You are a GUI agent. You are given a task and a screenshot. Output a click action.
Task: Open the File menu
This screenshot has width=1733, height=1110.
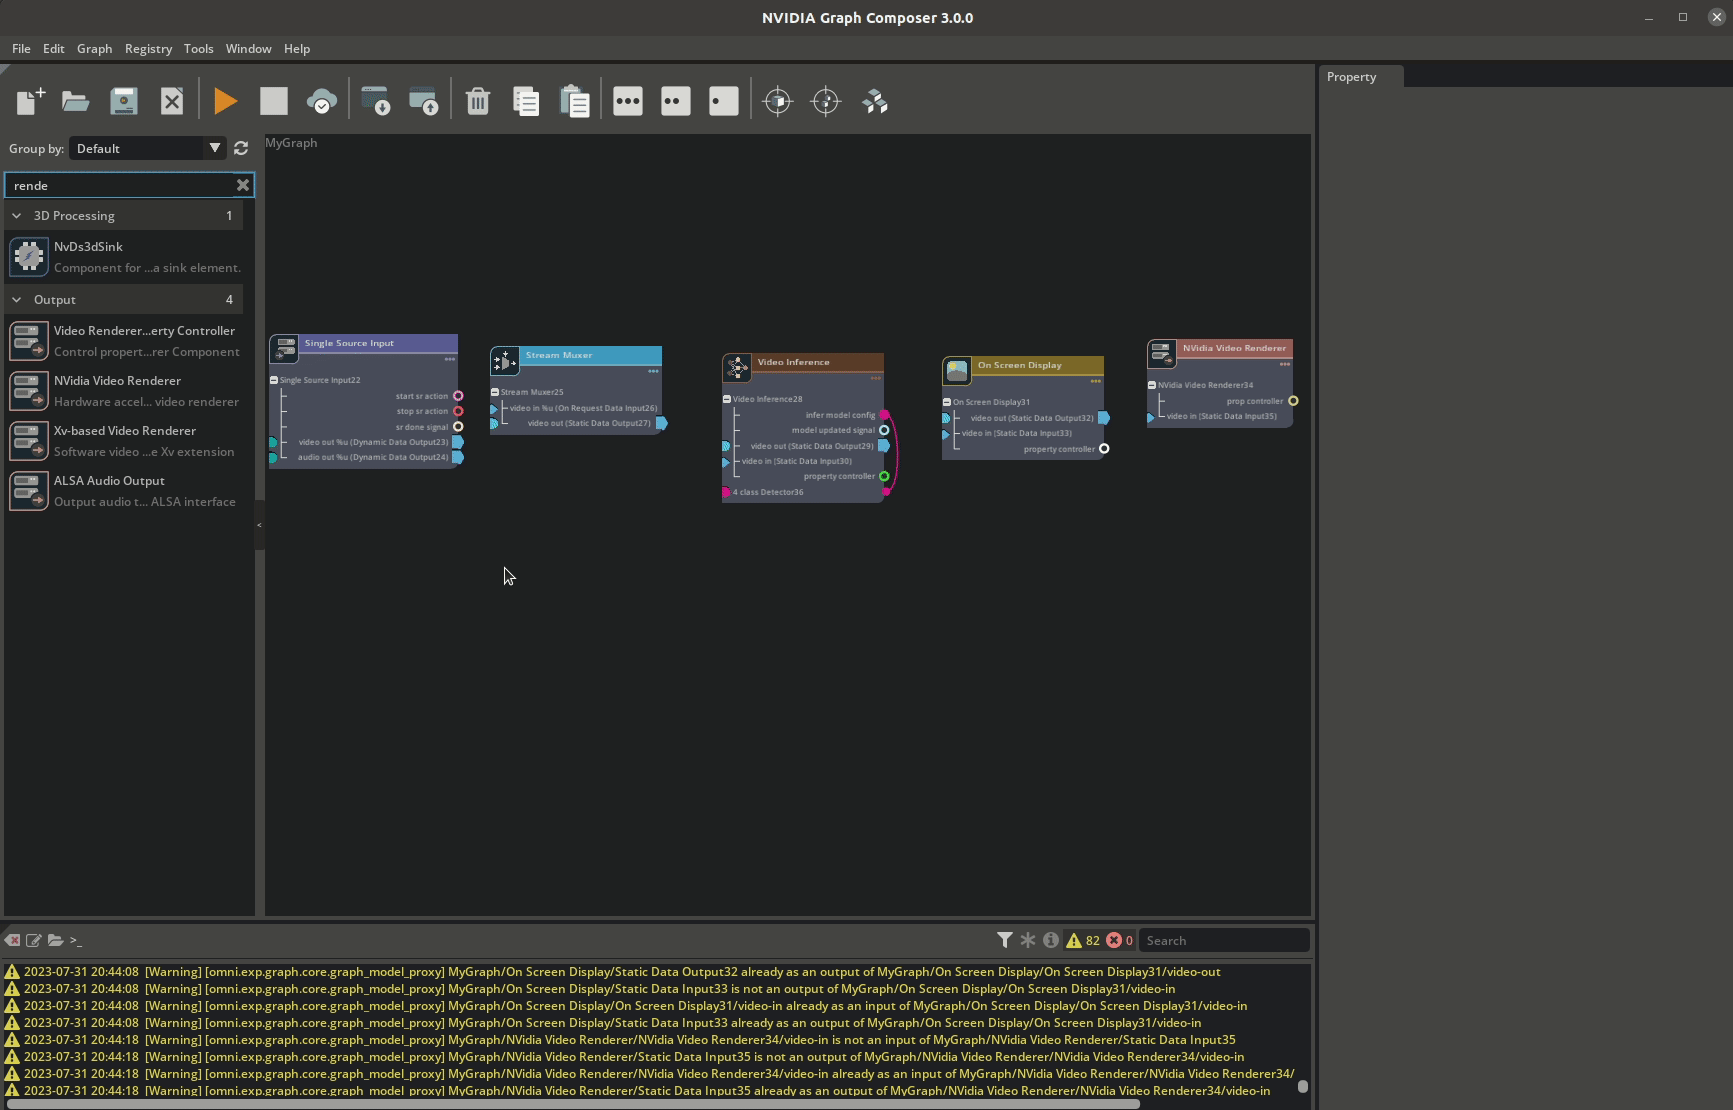(21, 48)
